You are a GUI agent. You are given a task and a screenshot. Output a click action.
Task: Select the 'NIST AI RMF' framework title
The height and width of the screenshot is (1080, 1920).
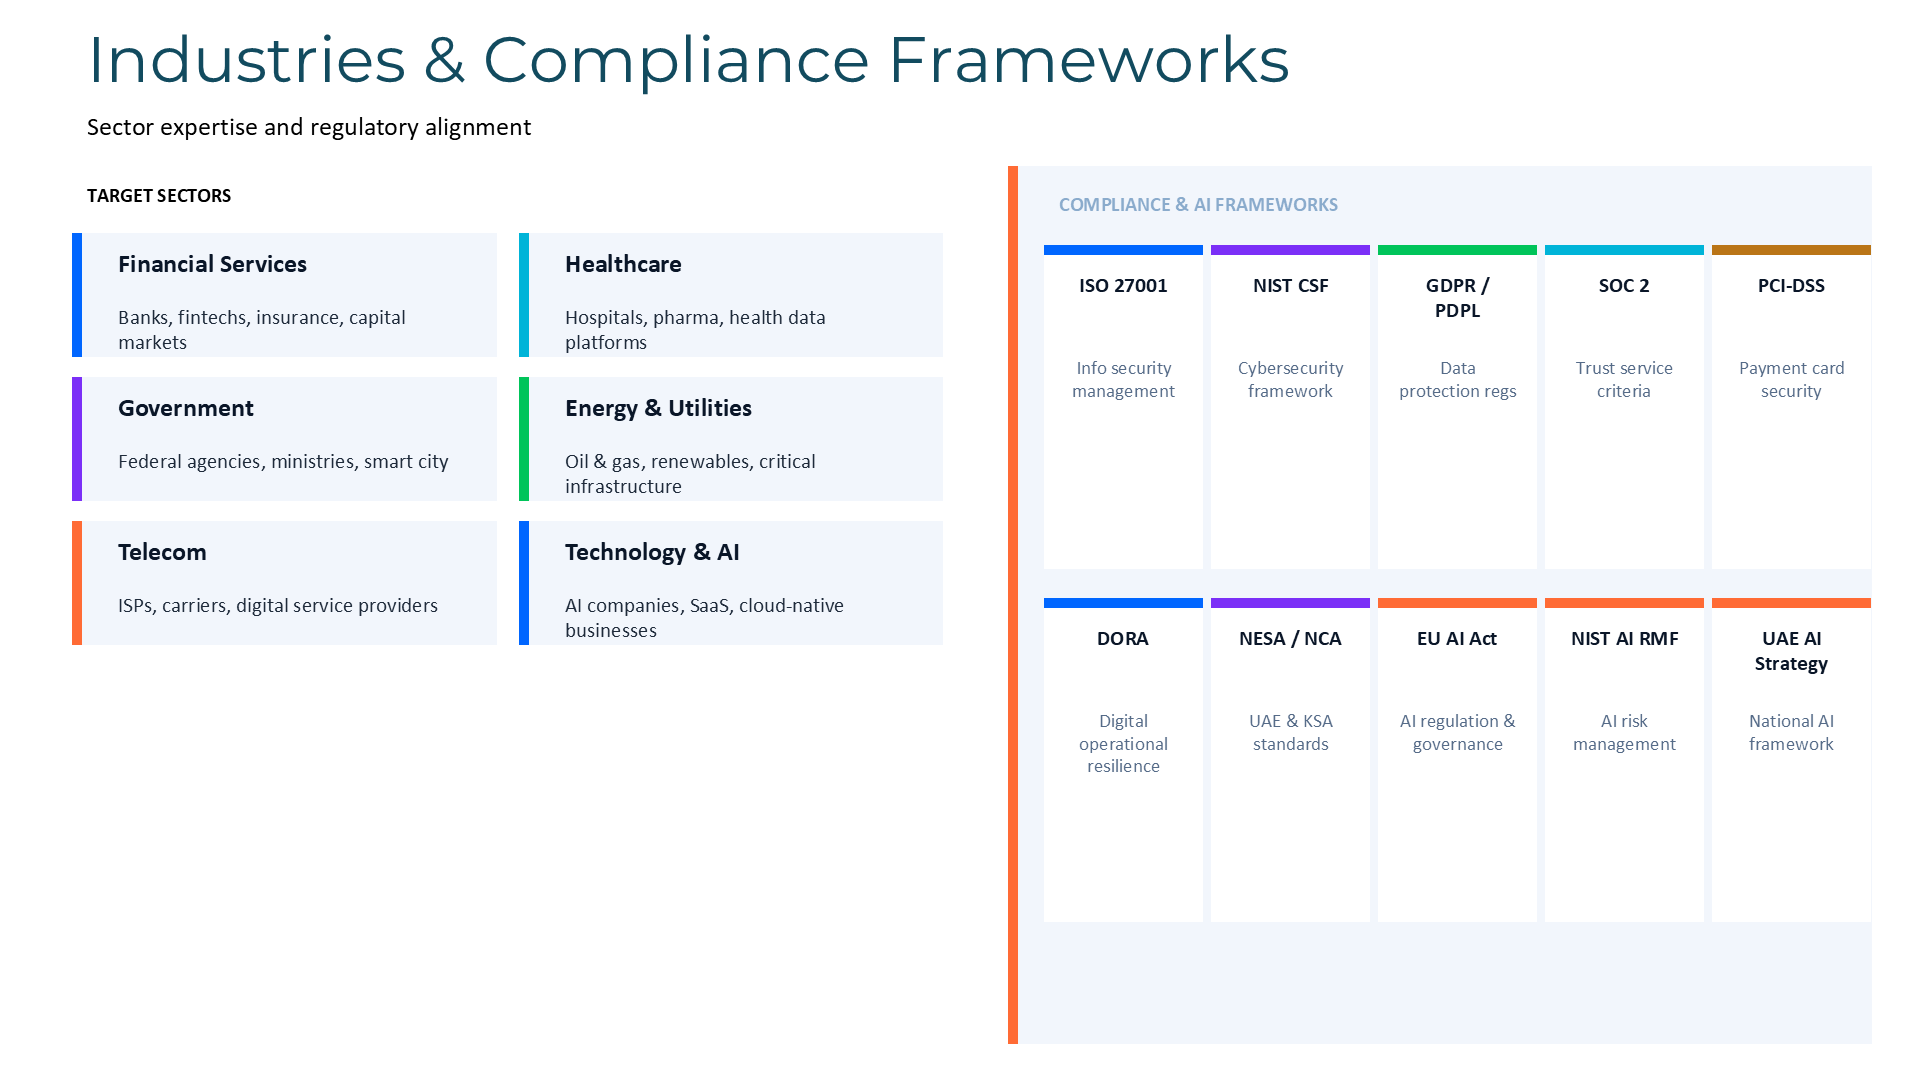(1624, 639)
